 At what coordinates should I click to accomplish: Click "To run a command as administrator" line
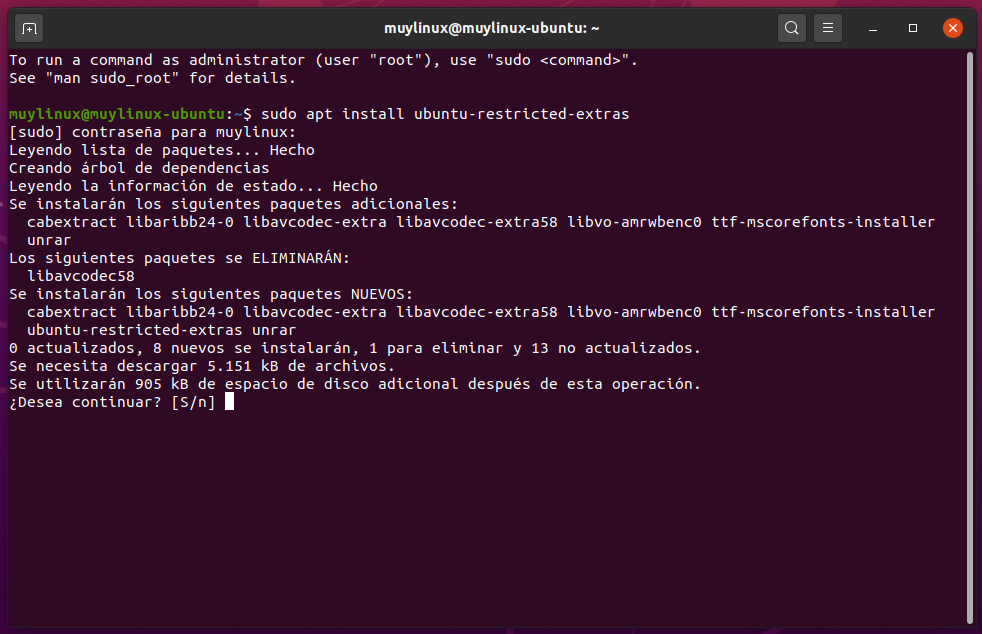(323, 60)
